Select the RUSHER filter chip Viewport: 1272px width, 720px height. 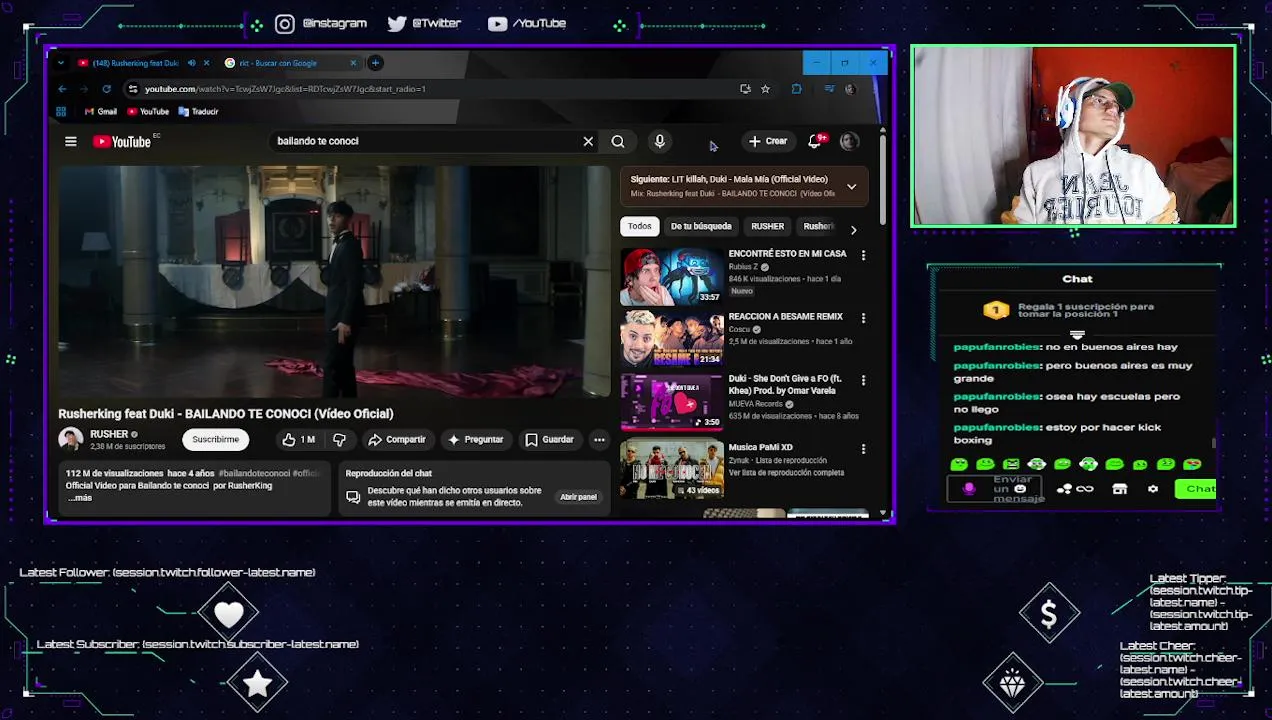[x=768, y=227]
